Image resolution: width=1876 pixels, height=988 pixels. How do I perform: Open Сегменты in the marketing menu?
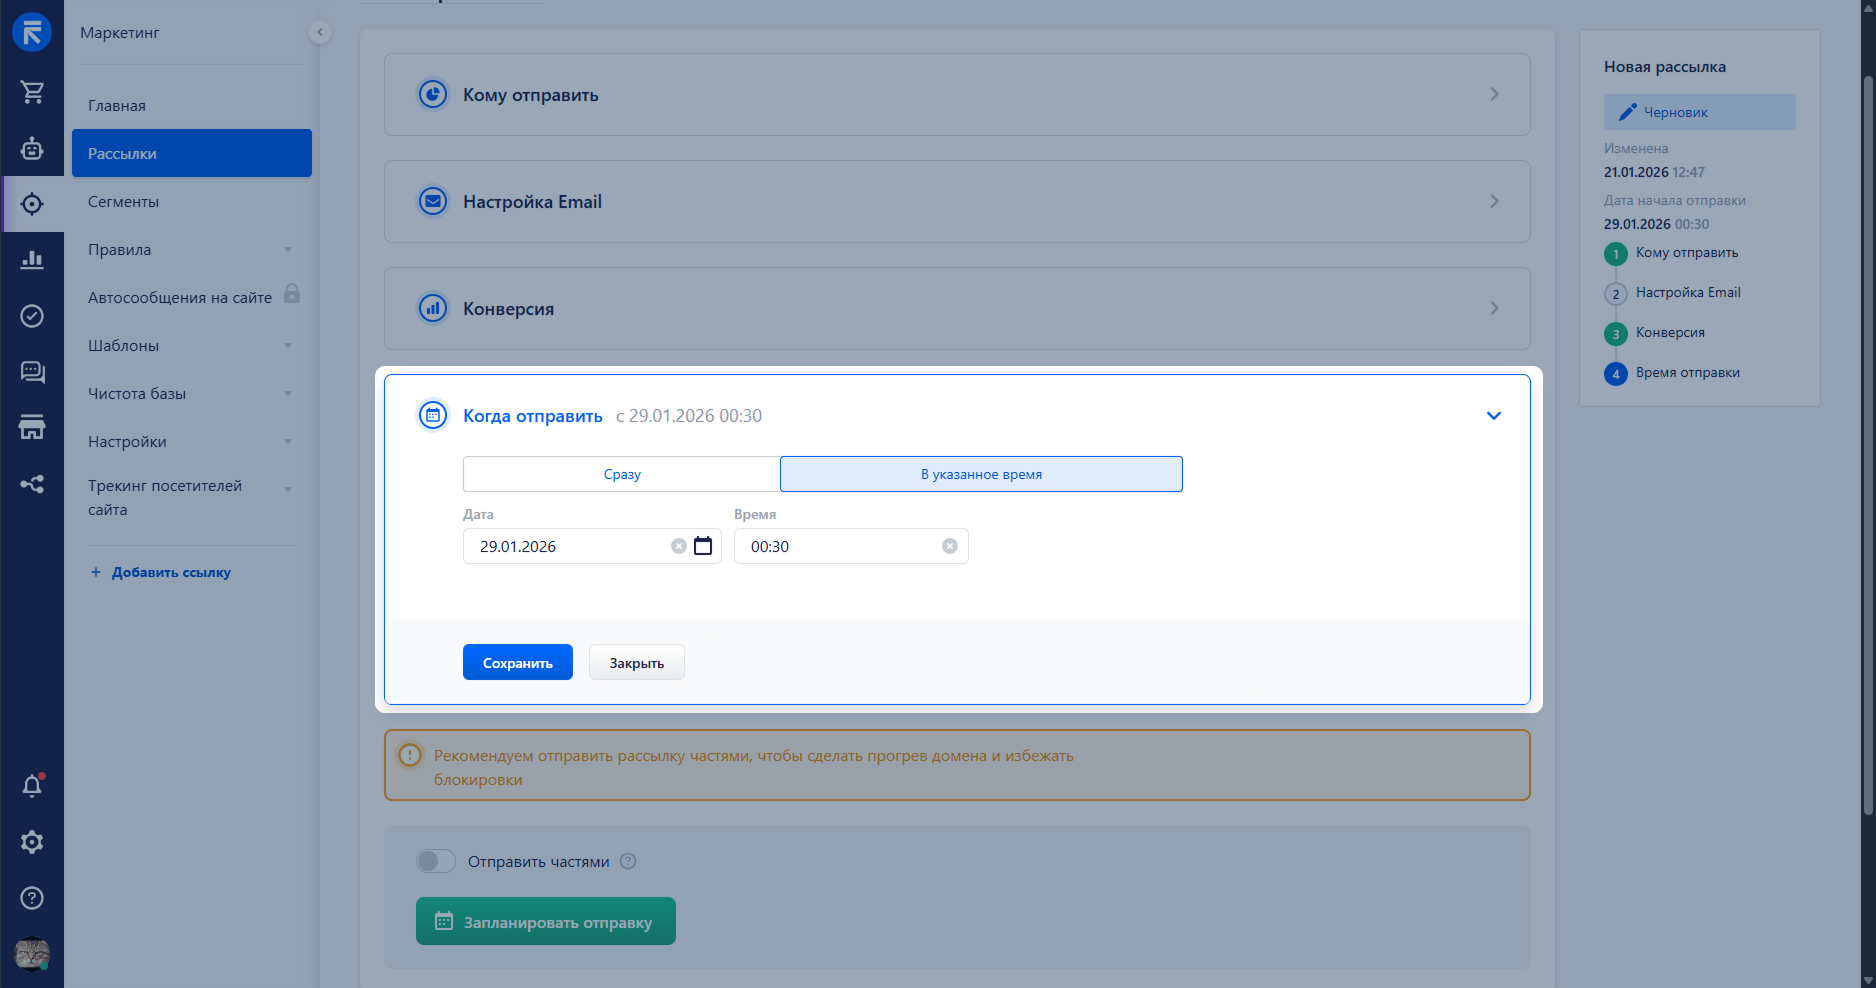pyautogui.click(x=123, y=202)
